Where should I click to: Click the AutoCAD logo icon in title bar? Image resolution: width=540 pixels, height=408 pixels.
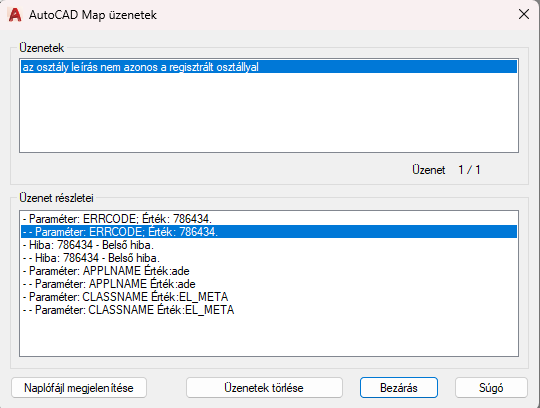15,15
